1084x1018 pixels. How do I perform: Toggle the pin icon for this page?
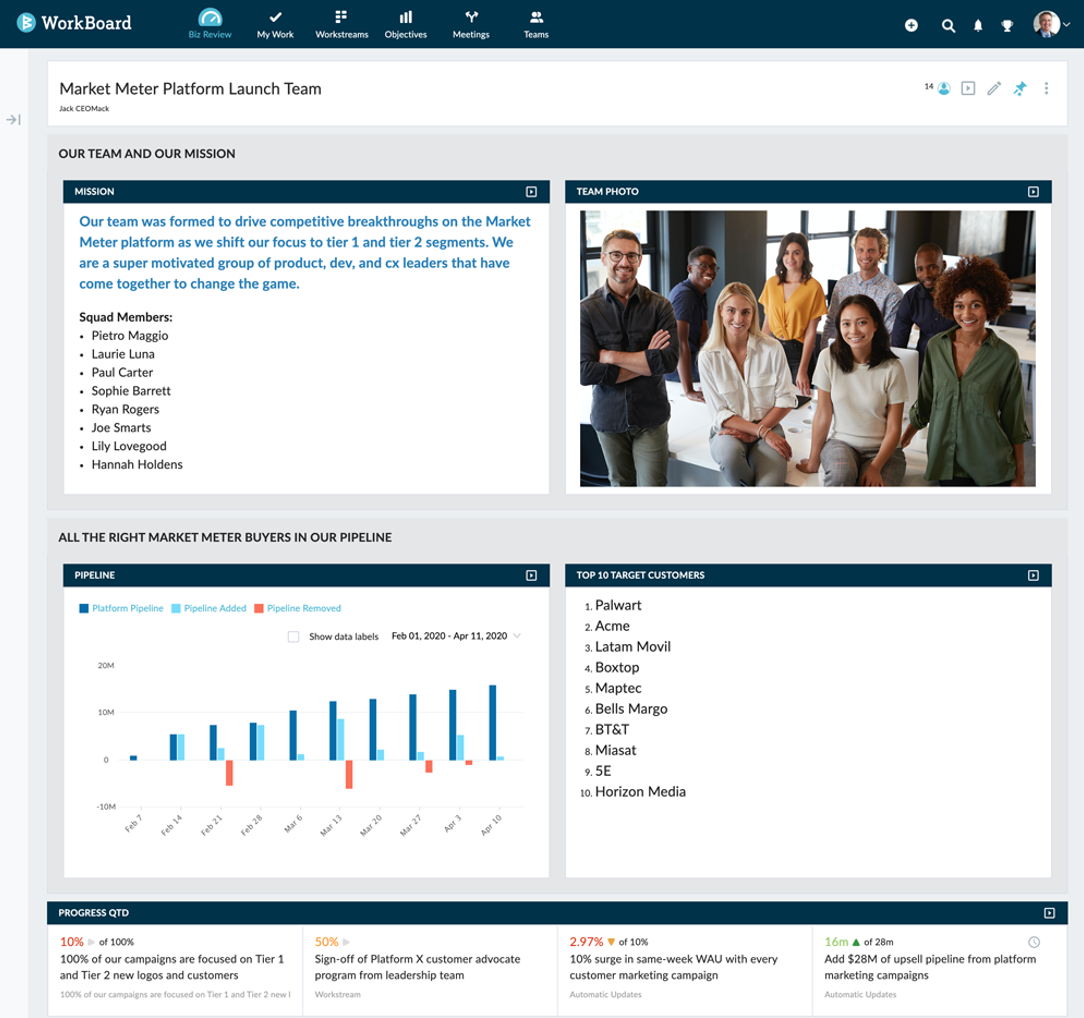click(1020, 88)
